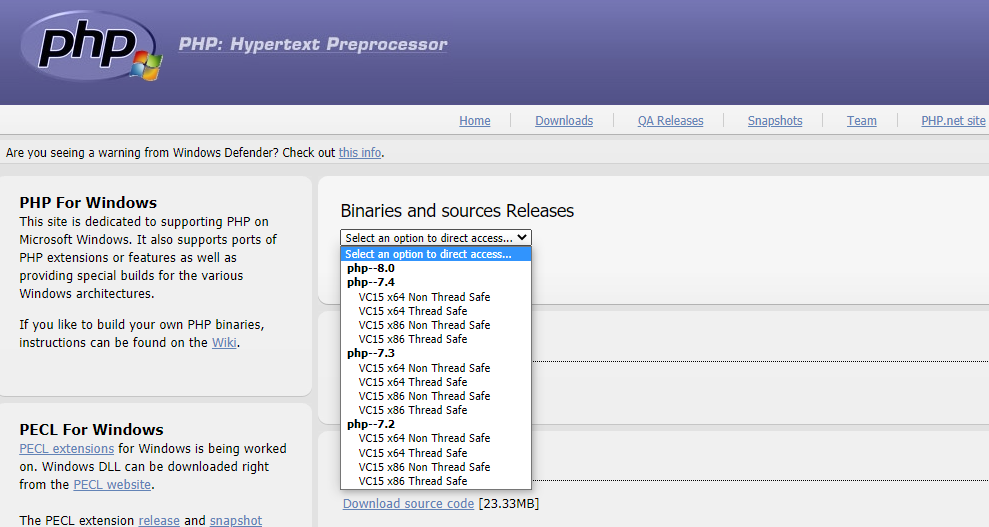Open the PECL extension release link
The width and height of the screenshot is (989, 527).
(159, 520)
